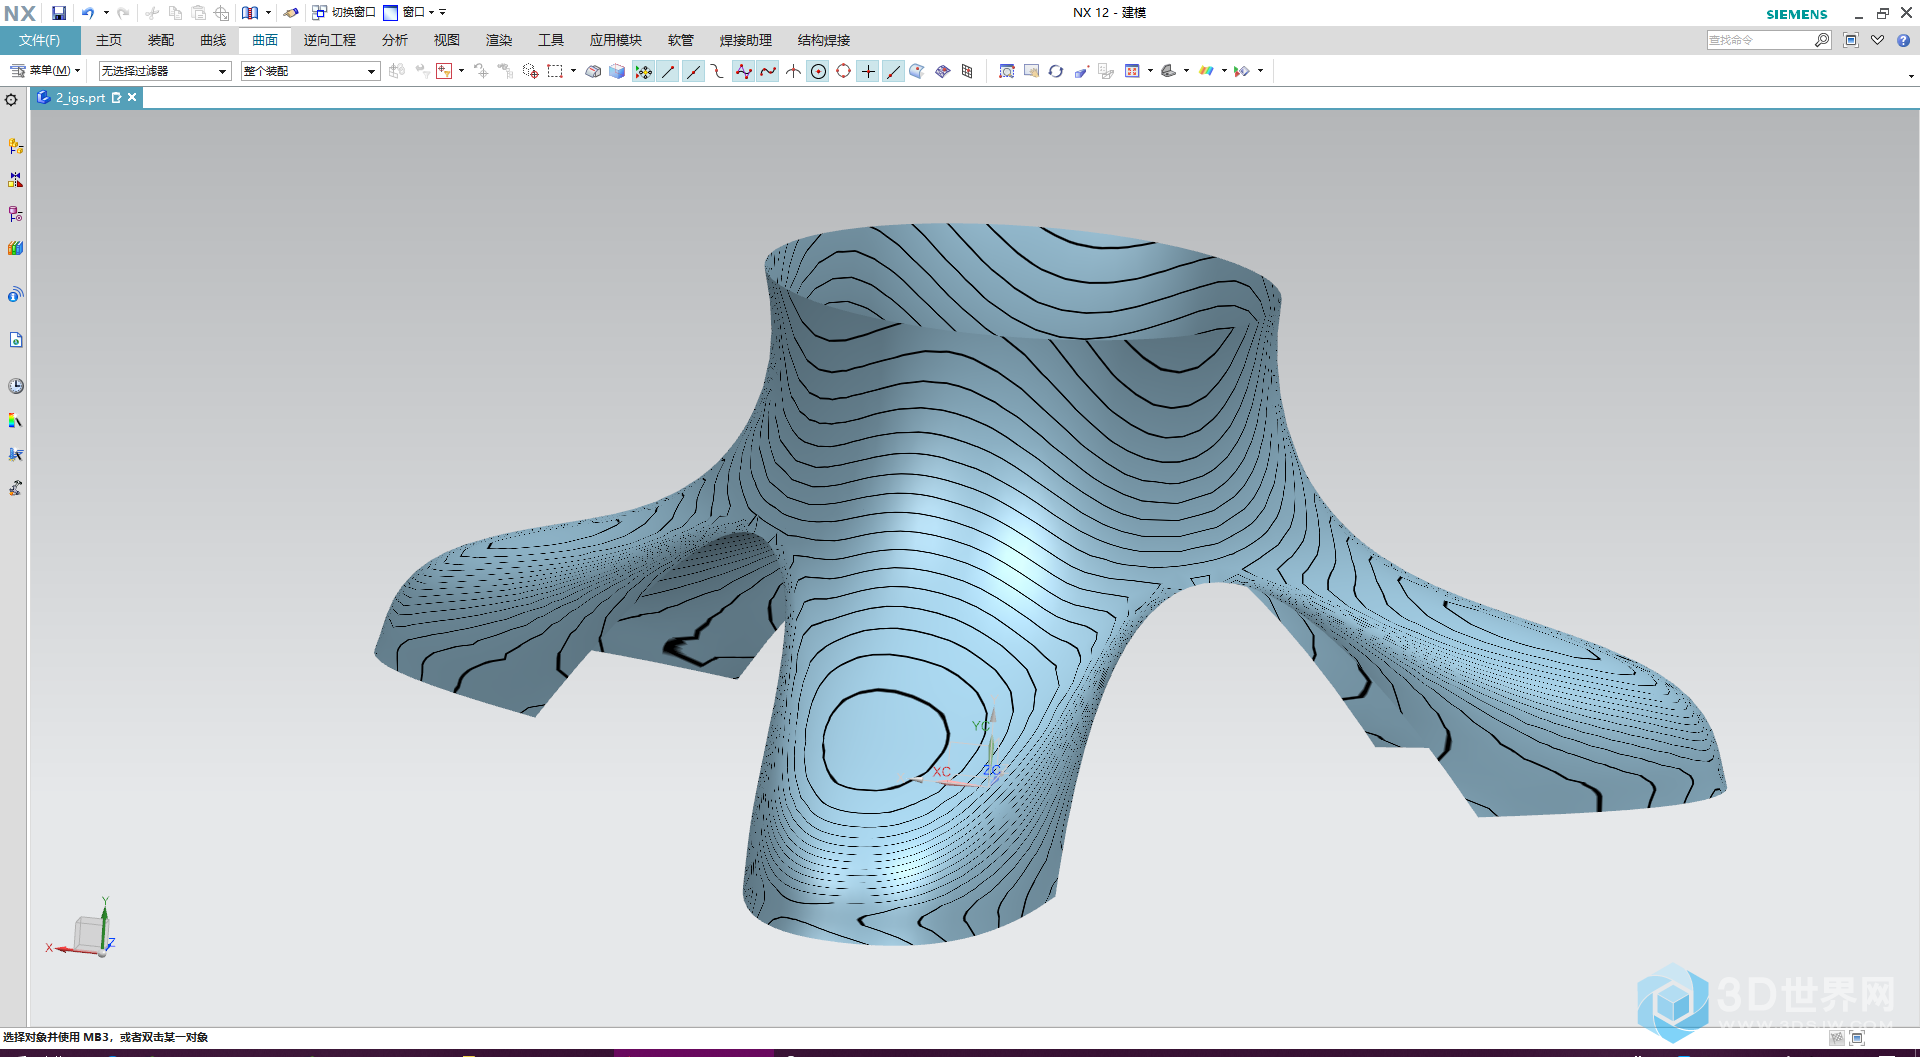This screenshot has width=1920, height=1057.
Task: Toggle the arc center snap option
Action: tap(818, 71)
